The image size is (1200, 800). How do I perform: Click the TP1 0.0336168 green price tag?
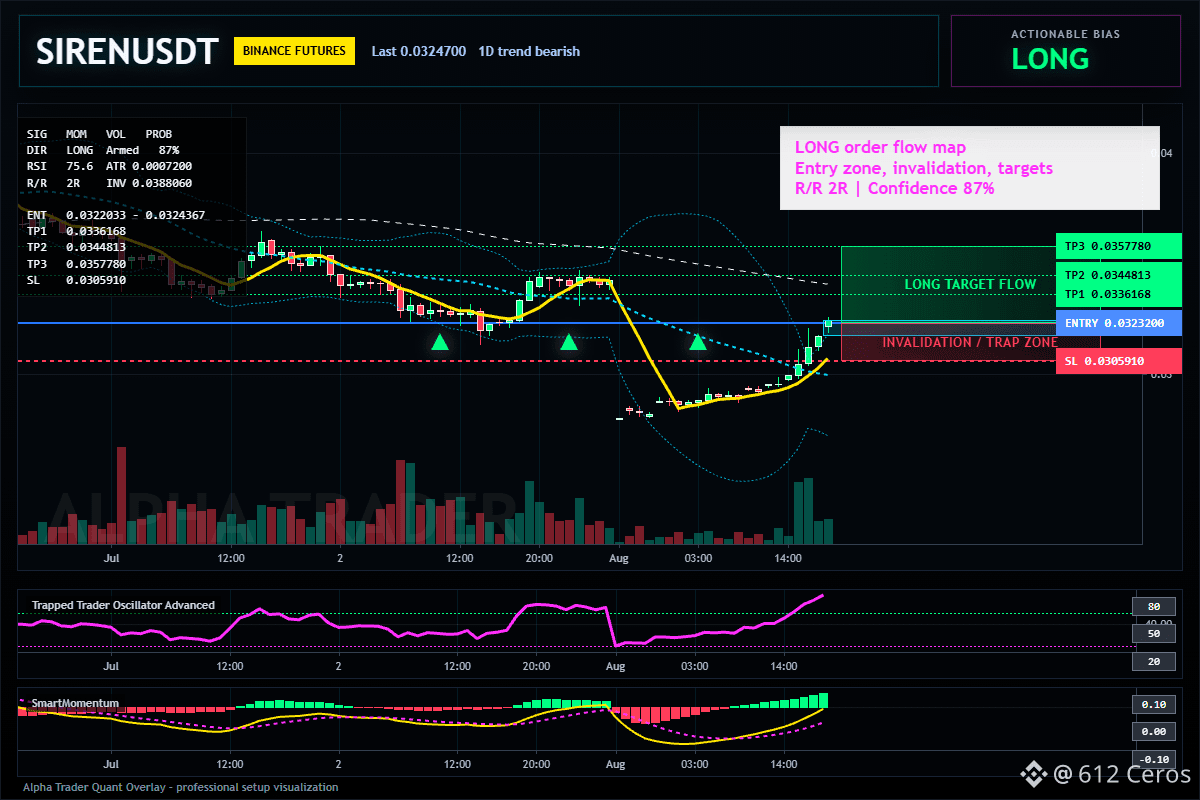pyautogui.click(x=1118, y=294)
